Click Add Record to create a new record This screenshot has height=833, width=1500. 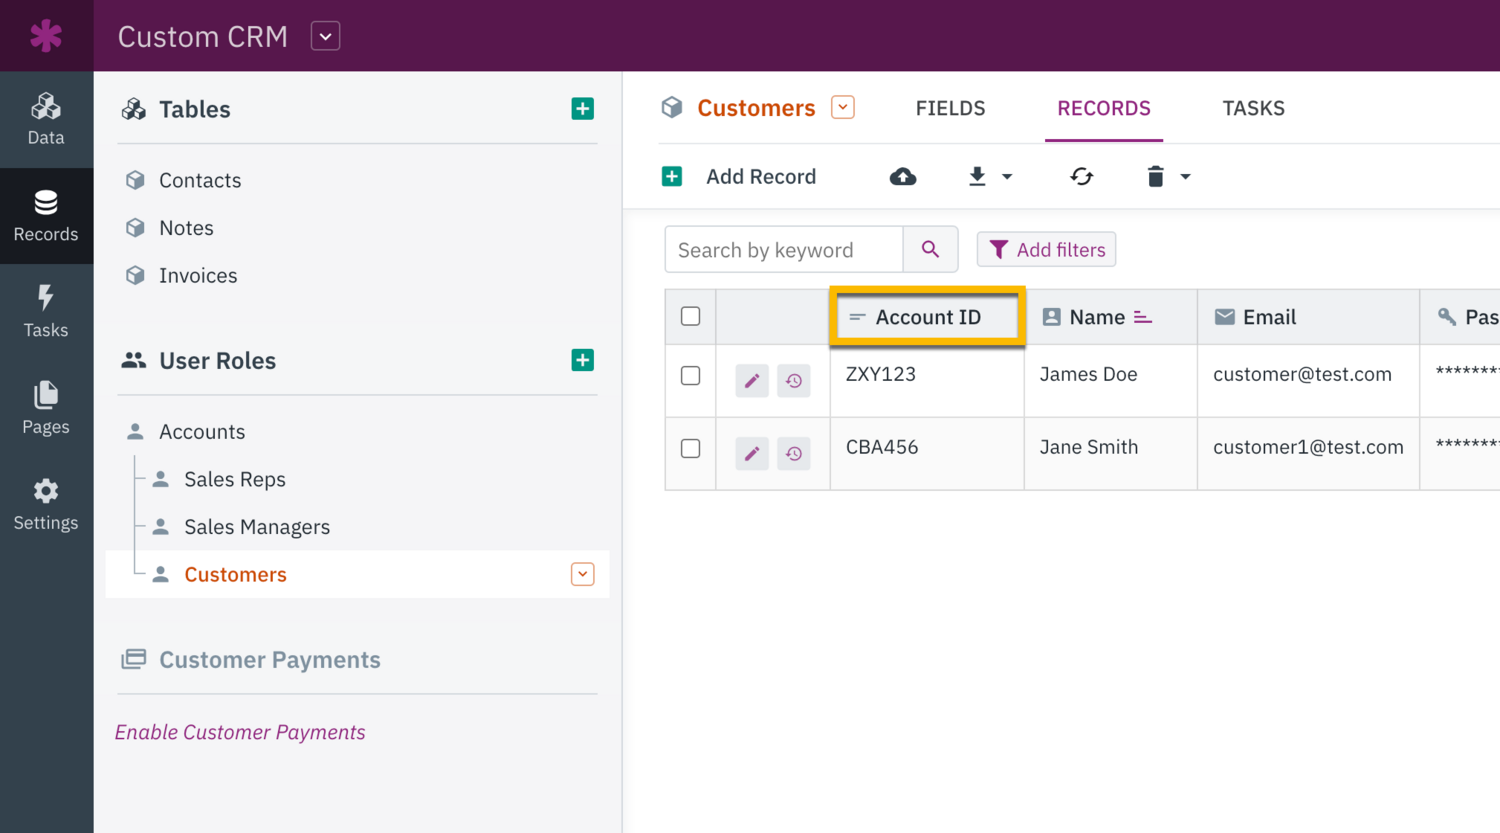(x=760, y=176)
